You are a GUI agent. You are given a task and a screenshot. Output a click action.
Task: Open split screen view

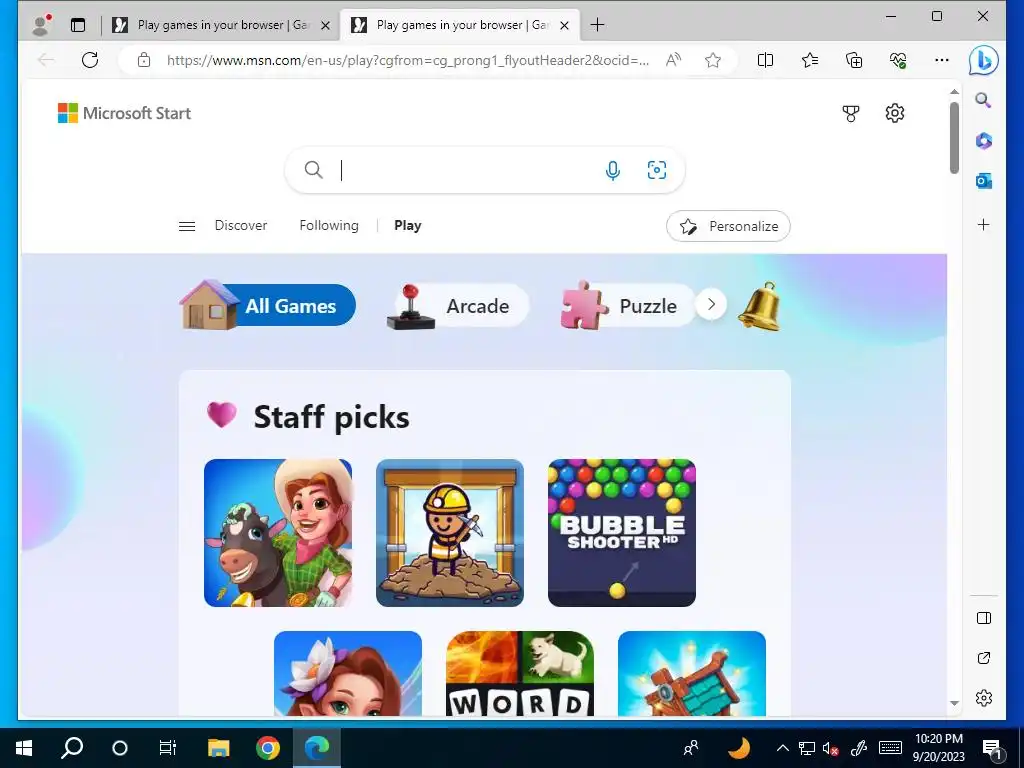(765, 61)
